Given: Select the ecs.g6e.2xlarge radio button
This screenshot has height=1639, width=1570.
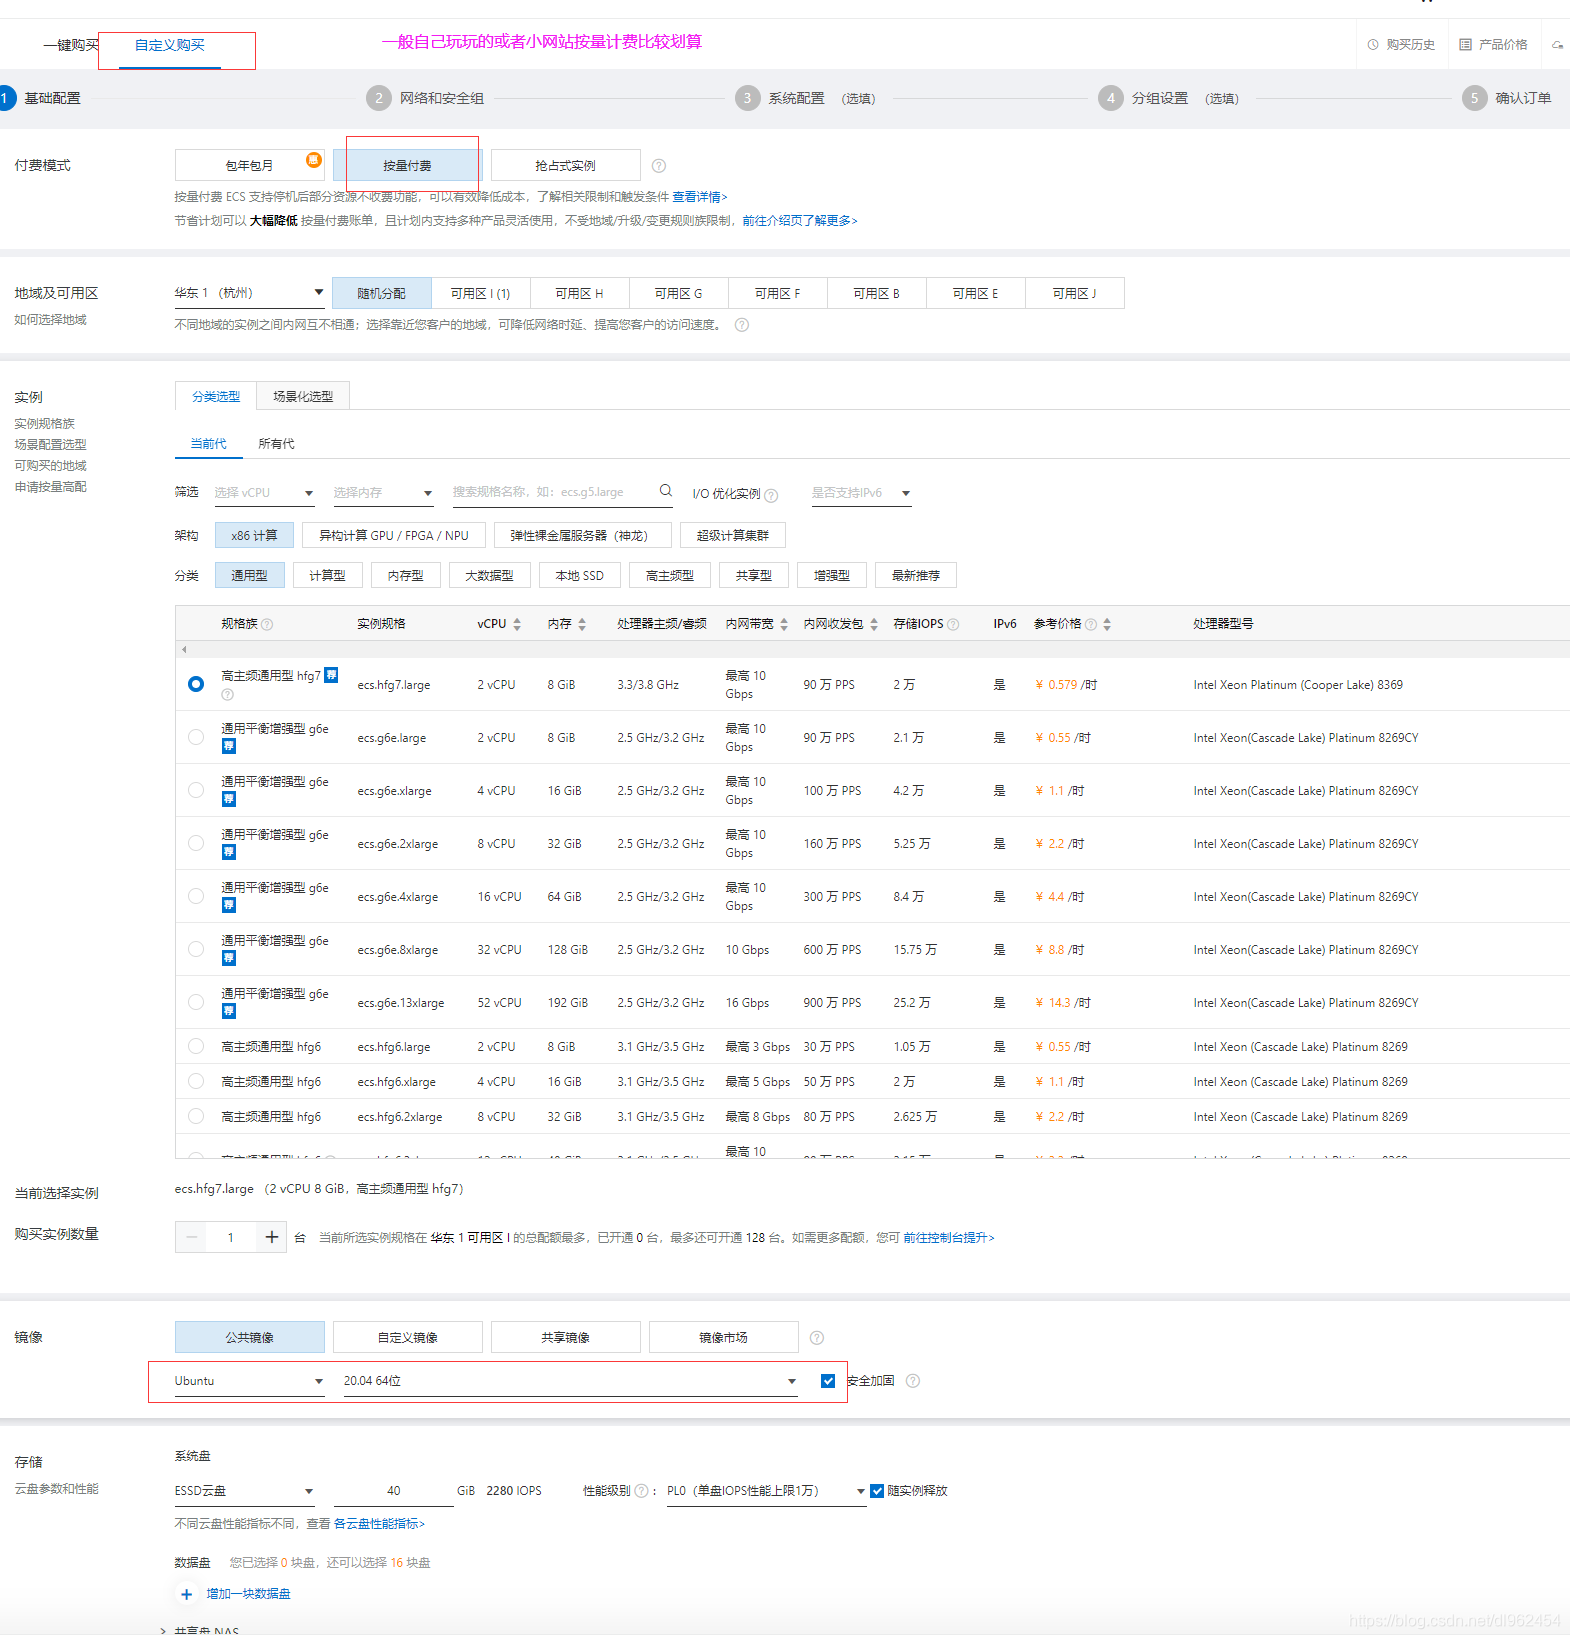Looking at the screenshot, I should coord(196,843).
